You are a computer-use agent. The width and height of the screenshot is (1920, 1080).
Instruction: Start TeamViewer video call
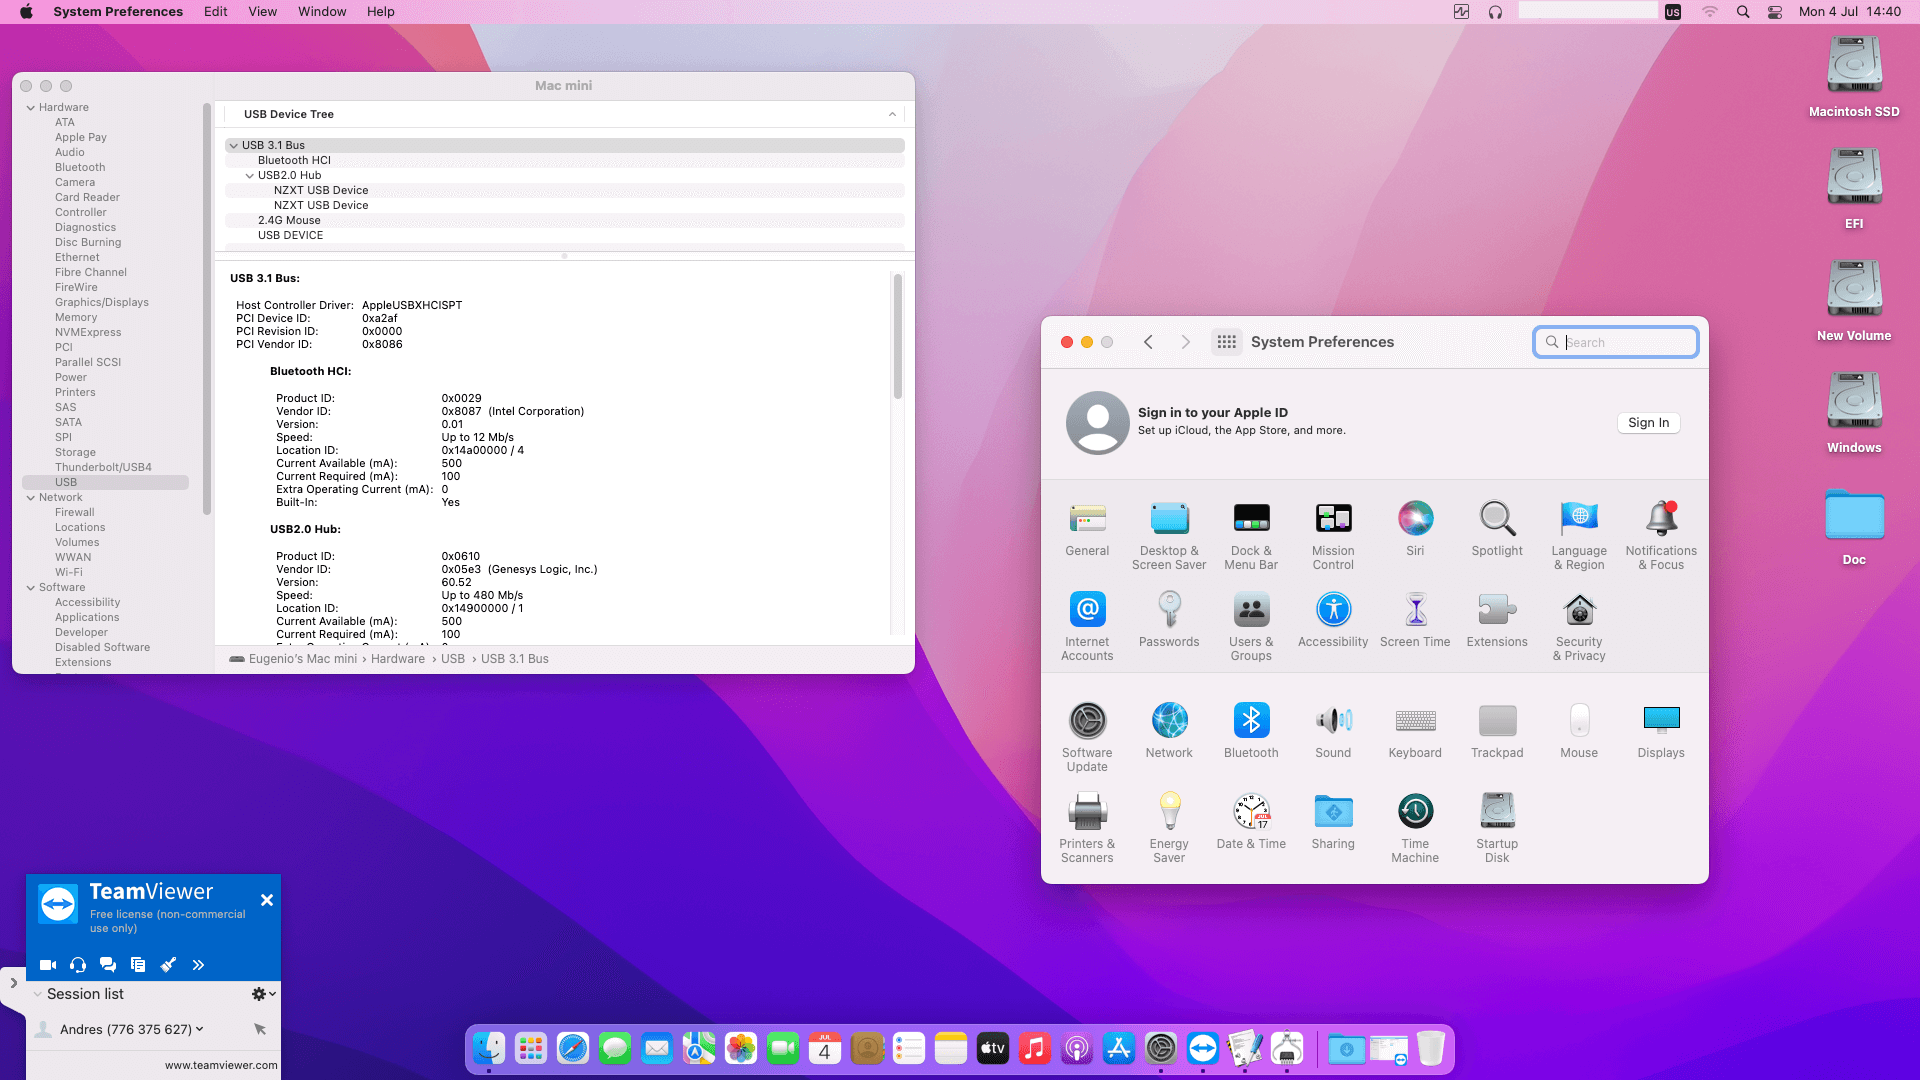click(48, 965)
